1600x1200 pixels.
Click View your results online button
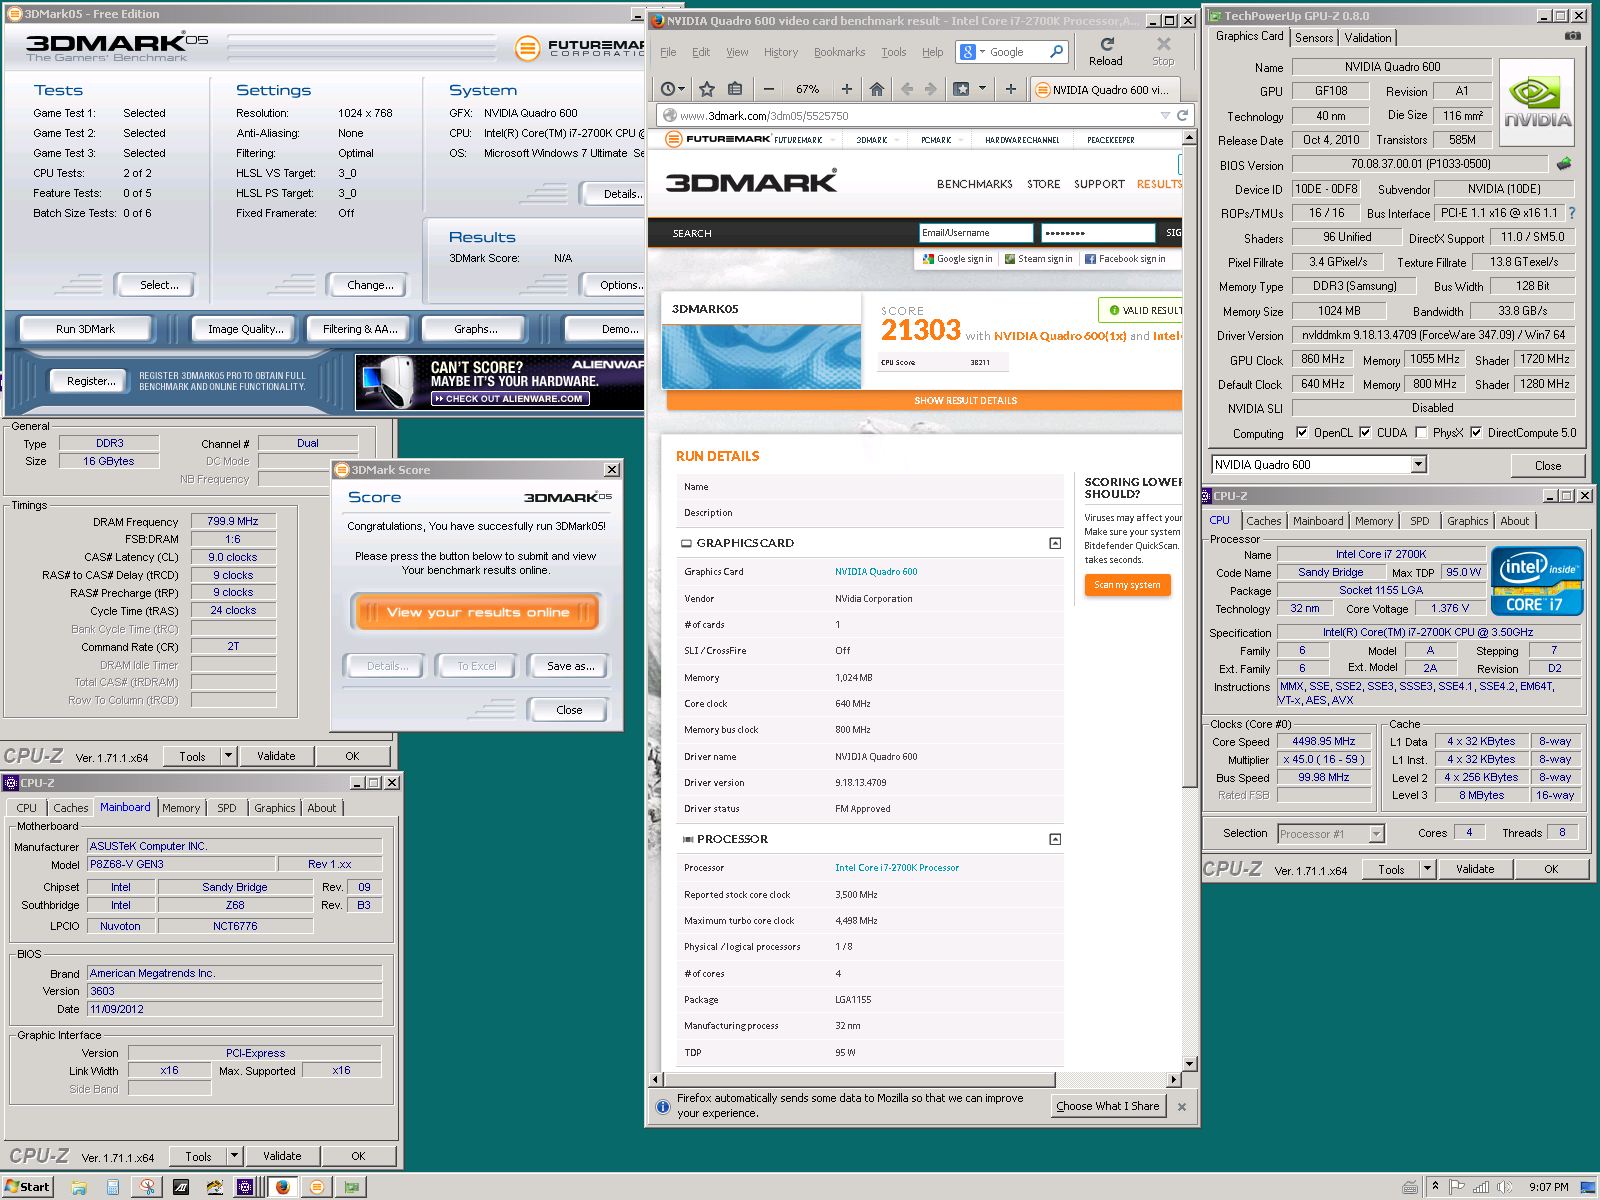click(477, 612)
